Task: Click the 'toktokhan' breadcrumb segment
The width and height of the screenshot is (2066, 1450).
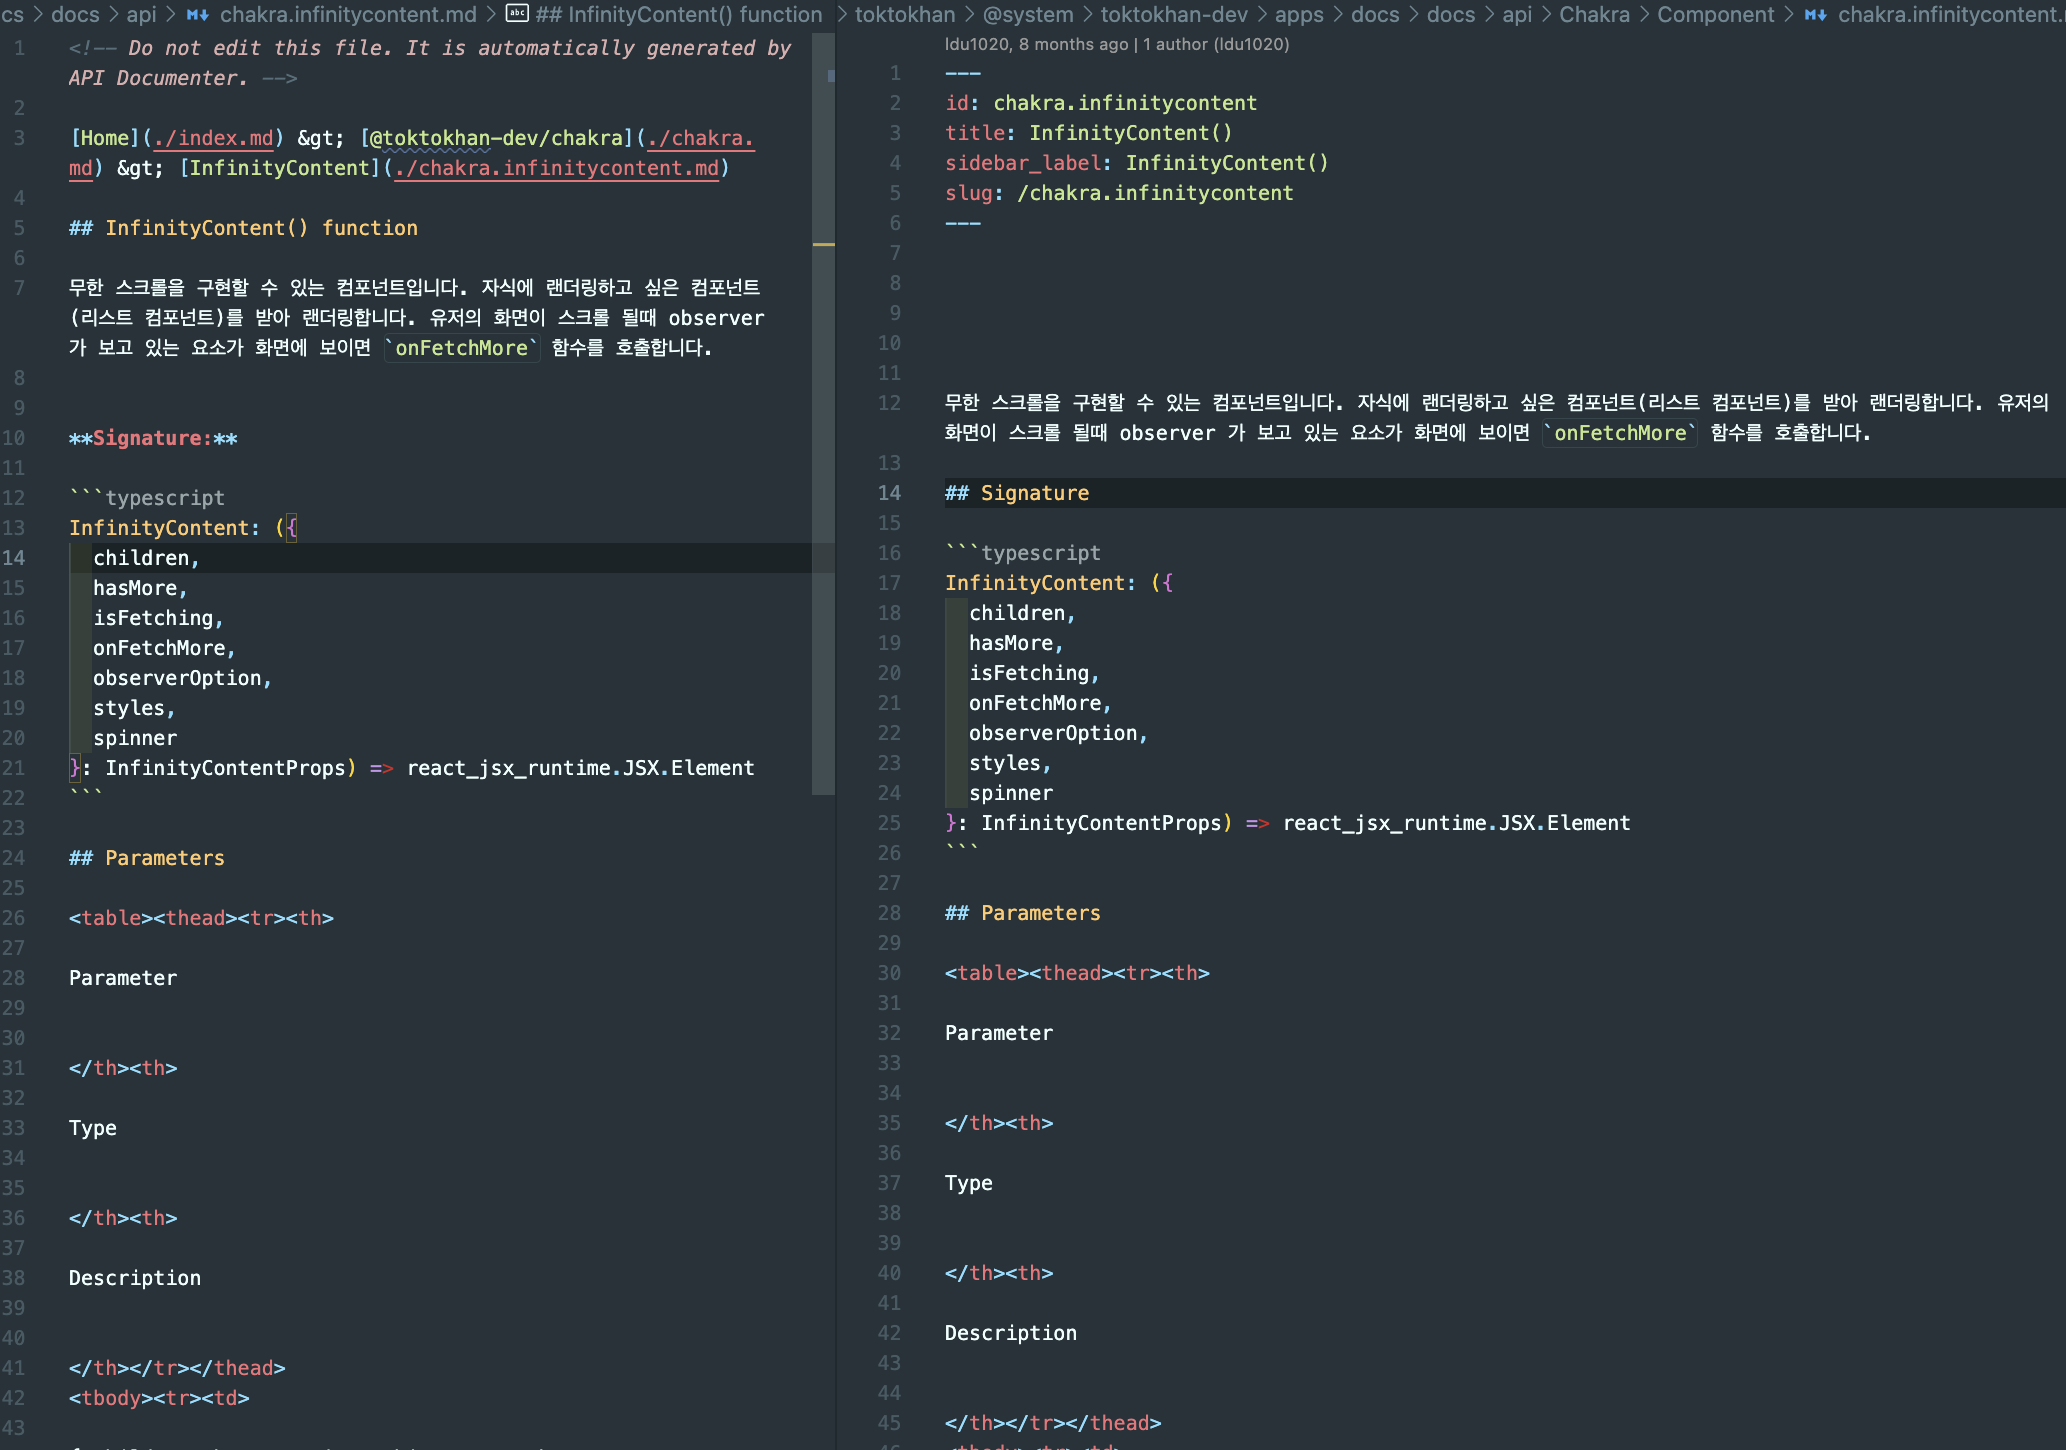Action: [904, 14]
